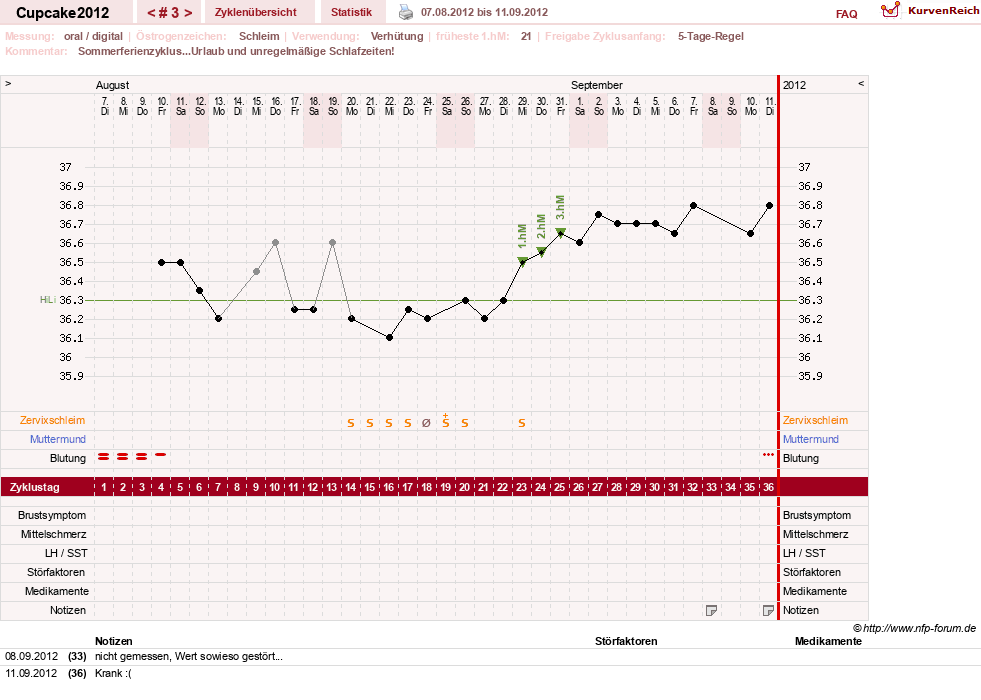The image size is (981, 700).
Task: Open the FAQ link
Action: click(x=846, y=14)
